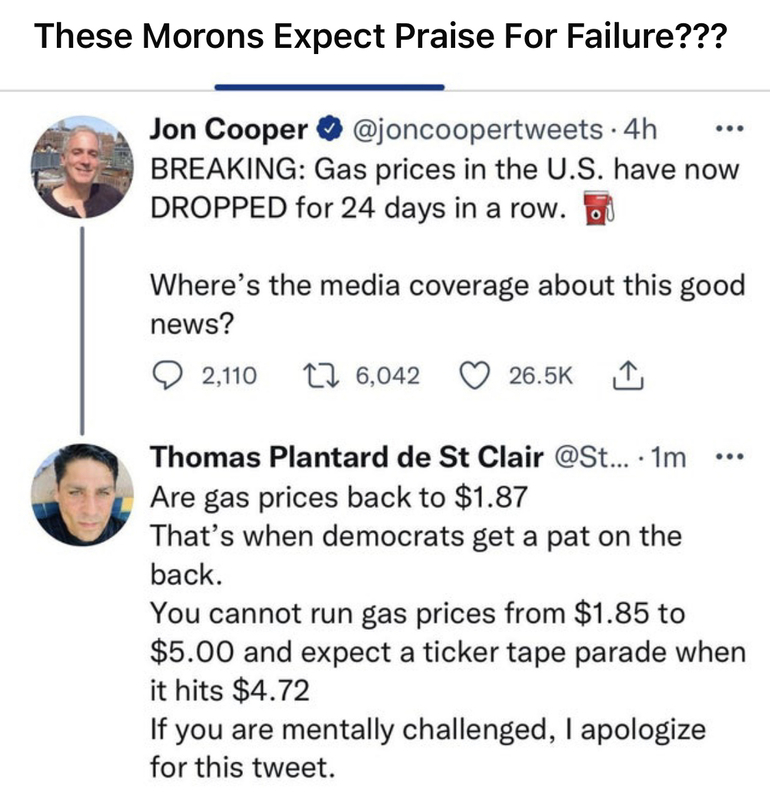This screenshot has height=800, width=770.
Task: Click Jon Cooper's blue verified badge
Action: click(x=330, y=130)
